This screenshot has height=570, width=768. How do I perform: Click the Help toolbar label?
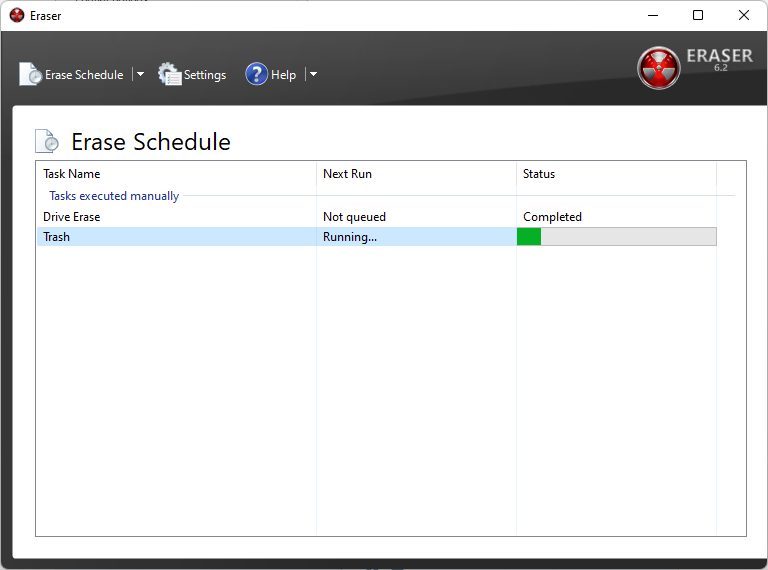[x=284, y=75]
